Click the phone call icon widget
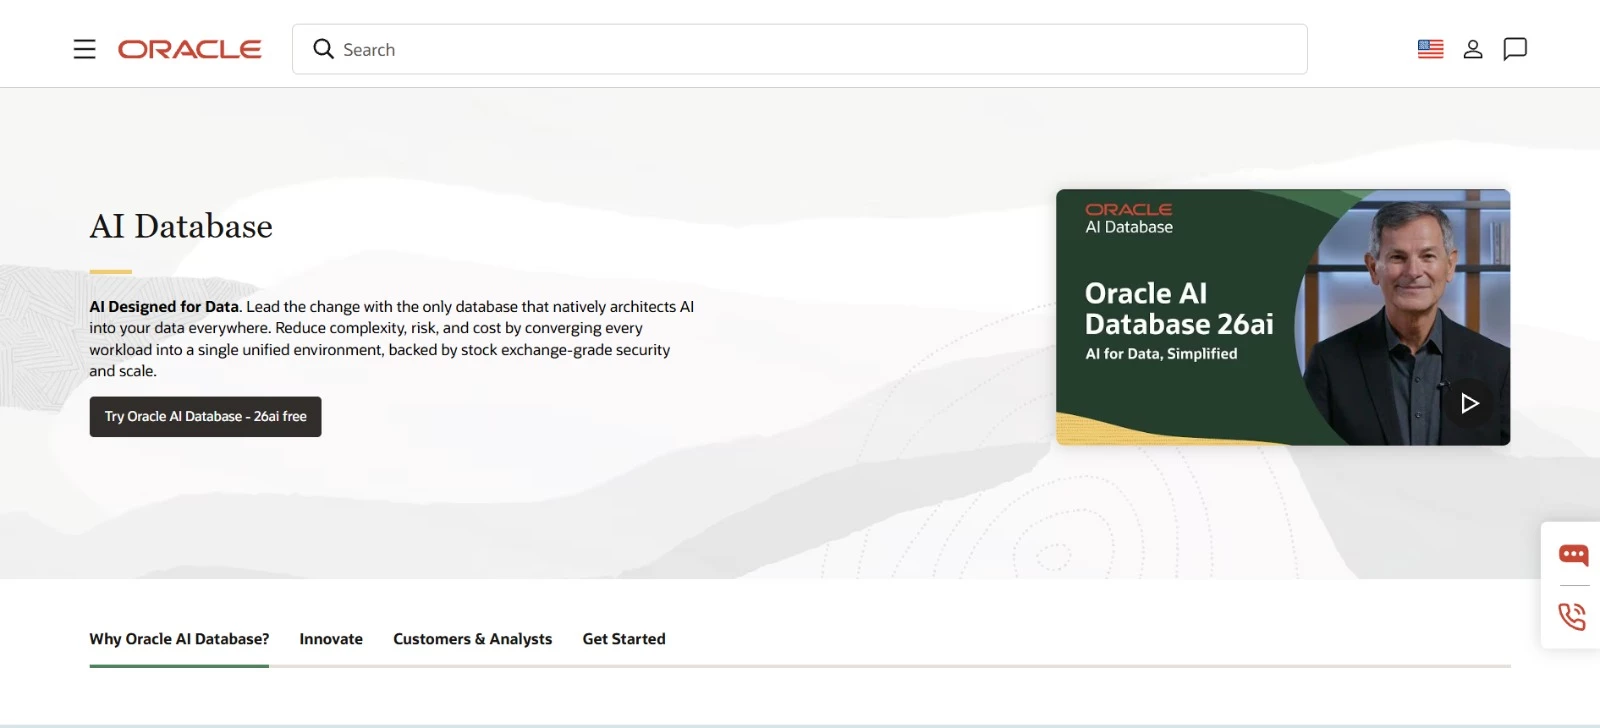This screenshot has width=1600, height=728. pyautogui.click(x=1573, y=616)
